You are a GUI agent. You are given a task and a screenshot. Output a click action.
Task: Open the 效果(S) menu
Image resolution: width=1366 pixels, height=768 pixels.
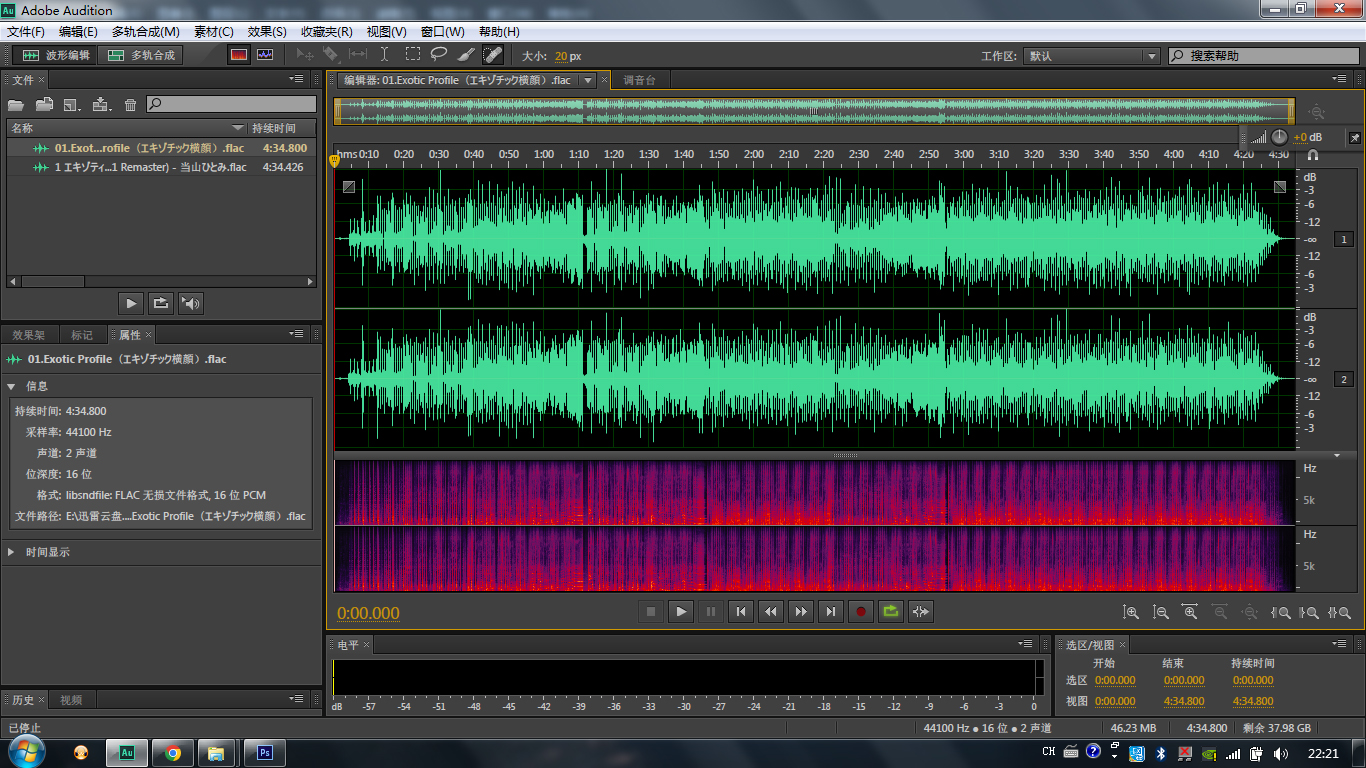pyautogui.click(x=267, y=32)
